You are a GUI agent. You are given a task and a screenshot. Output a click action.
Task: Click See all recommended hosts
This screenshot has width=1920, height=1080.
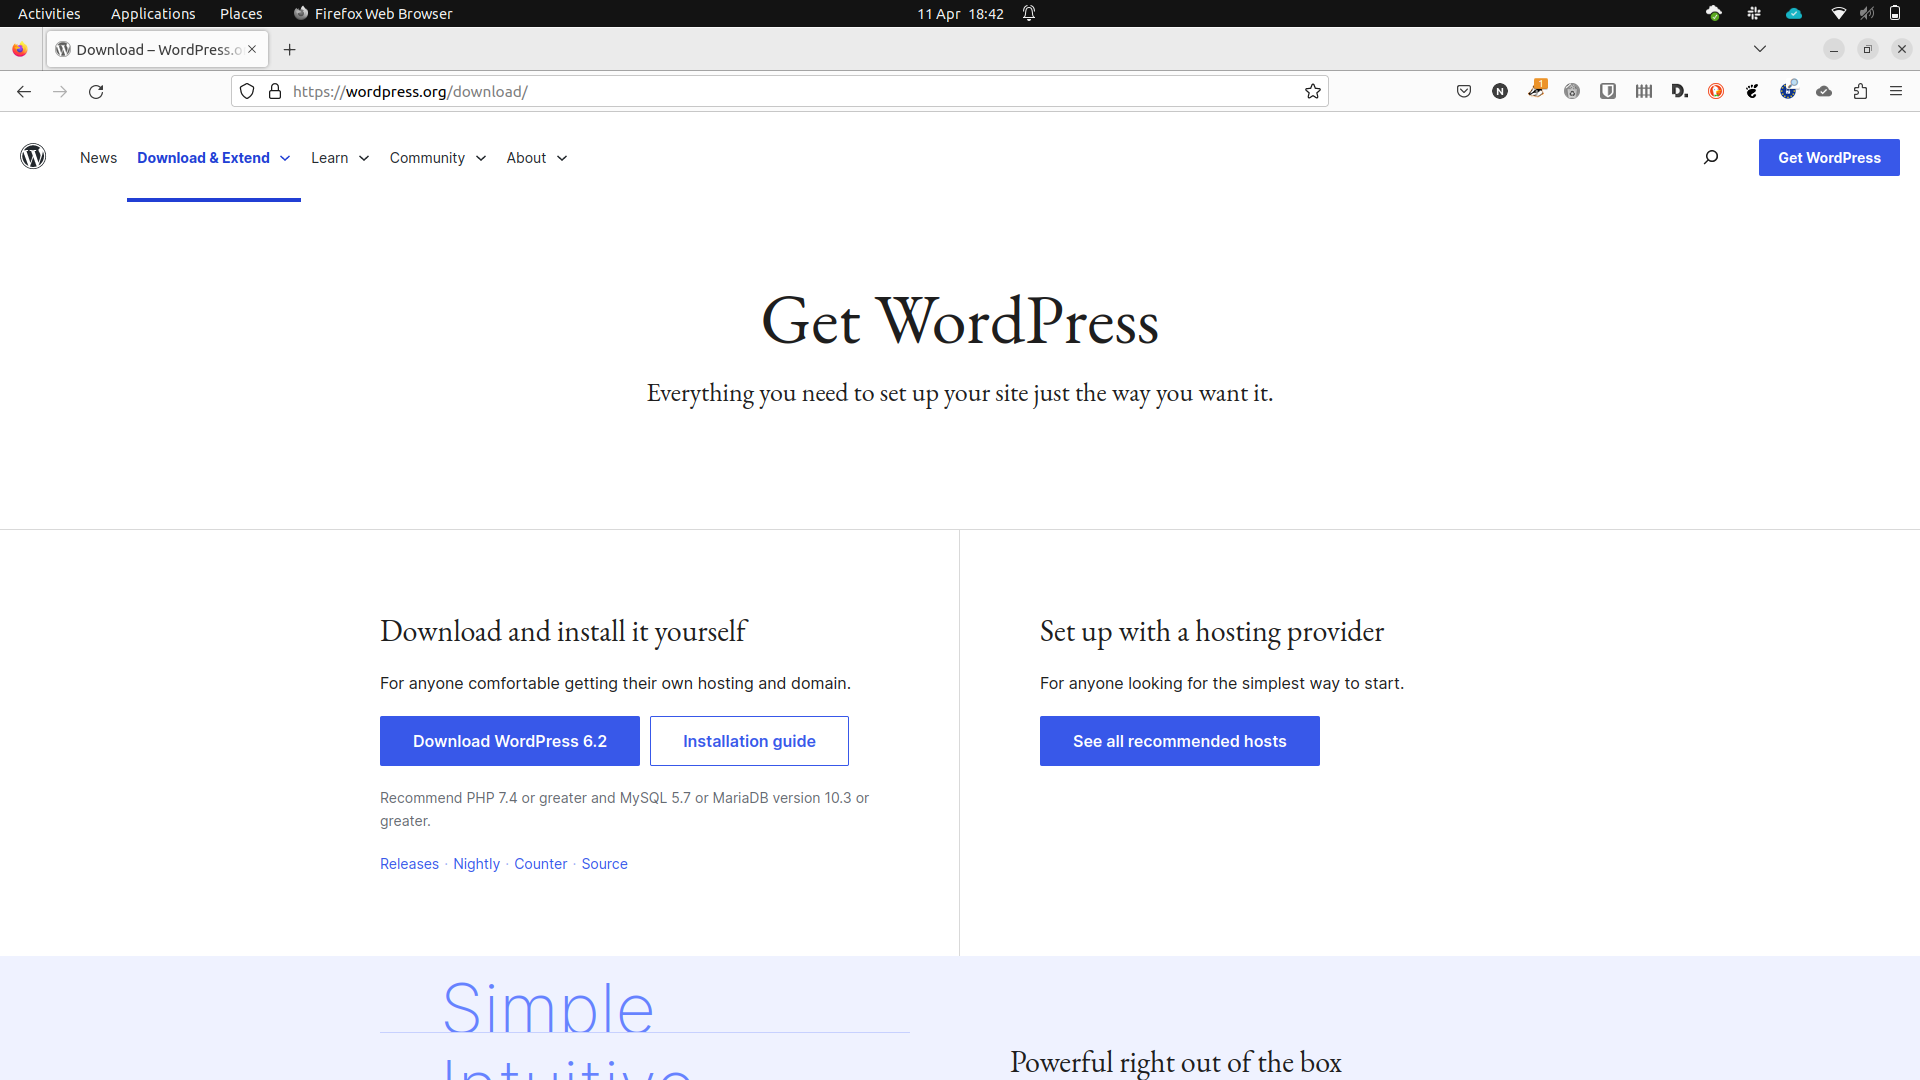click(x=1180, y=741)
